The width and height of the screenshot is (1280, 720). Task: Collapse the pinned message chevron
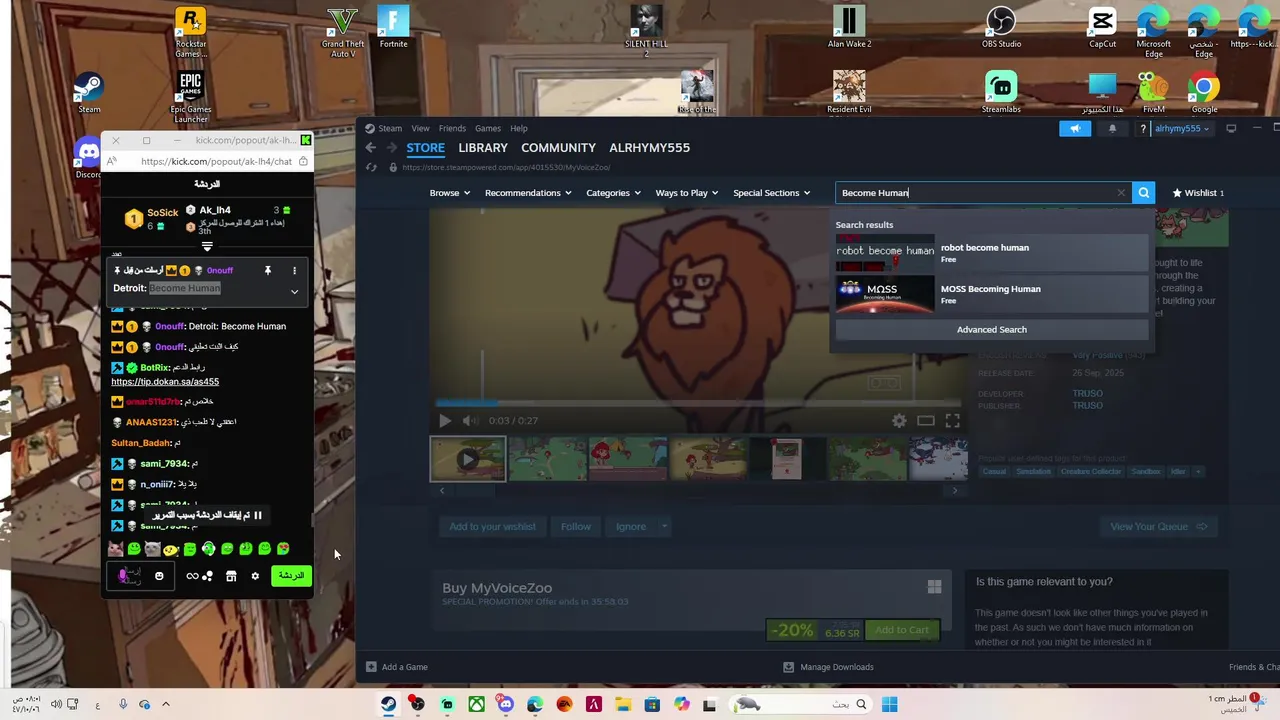[294, 292]
